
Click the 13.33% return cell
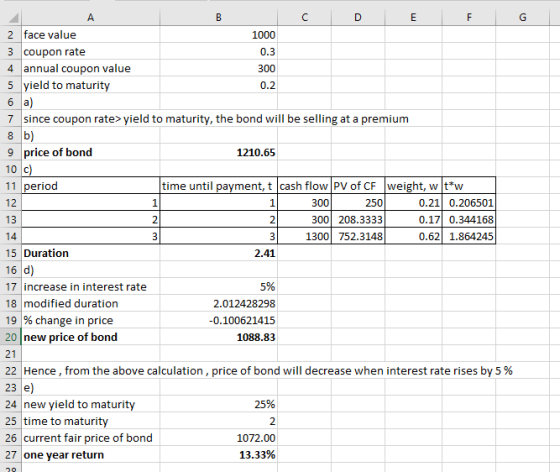click(x=219, y=454)
